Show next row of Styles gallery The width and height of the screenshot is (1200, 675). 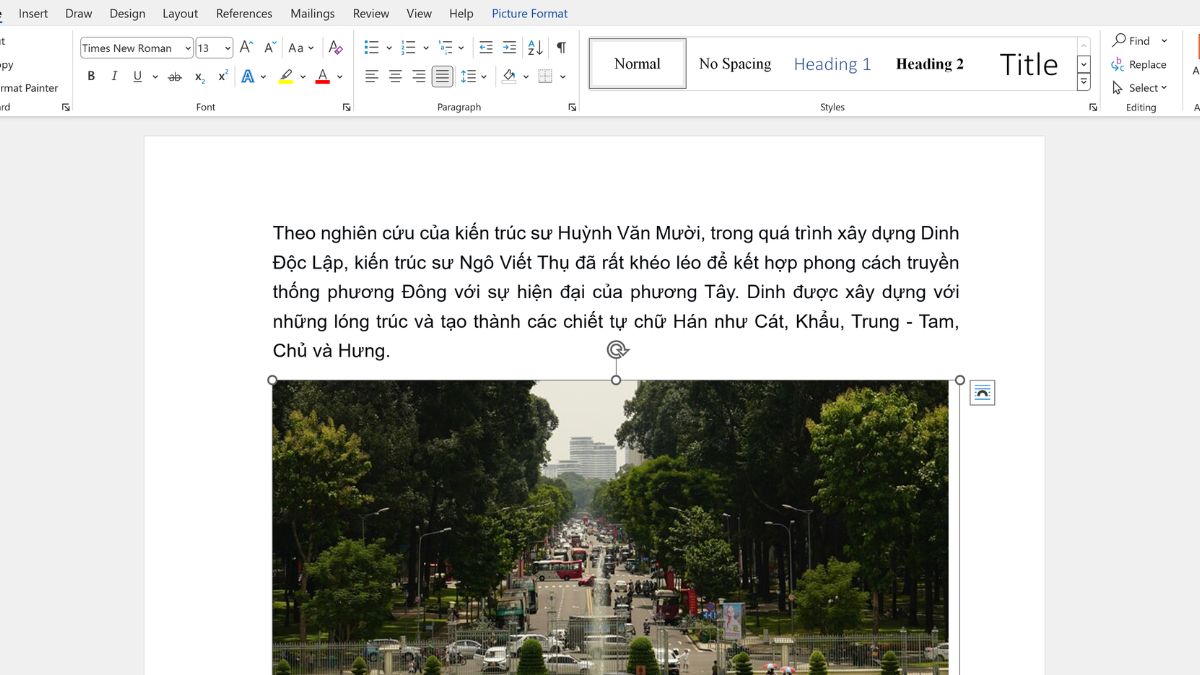1084,64
